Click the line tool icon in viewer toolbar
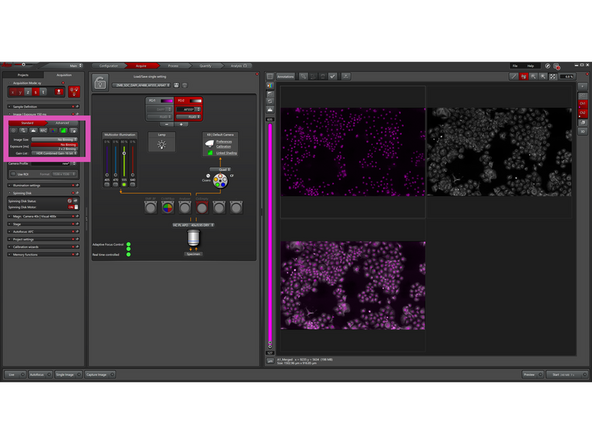Screen dimensions: 592x444 click(514, 76)
